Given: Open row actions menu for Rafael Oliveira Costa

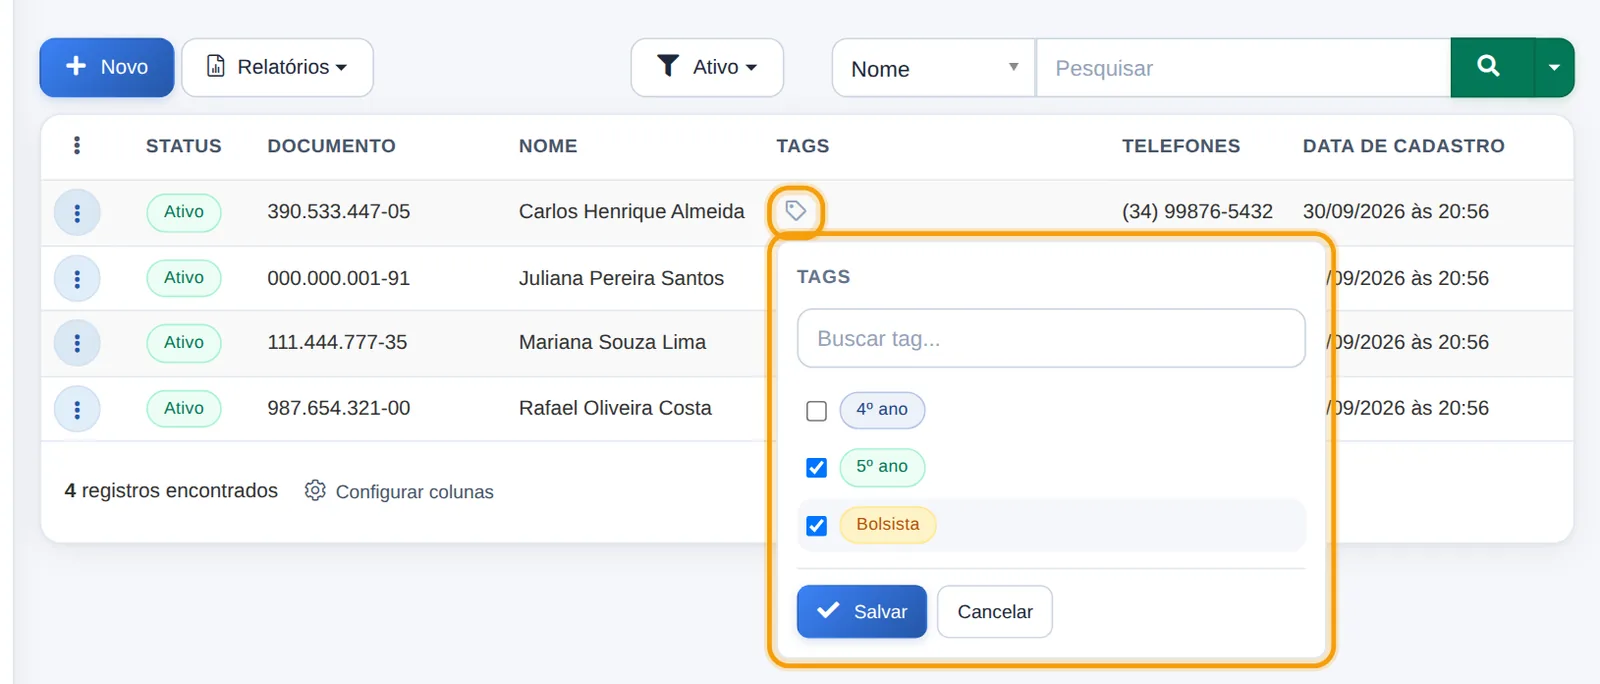Looking at the screenshot, I should 77,409.
